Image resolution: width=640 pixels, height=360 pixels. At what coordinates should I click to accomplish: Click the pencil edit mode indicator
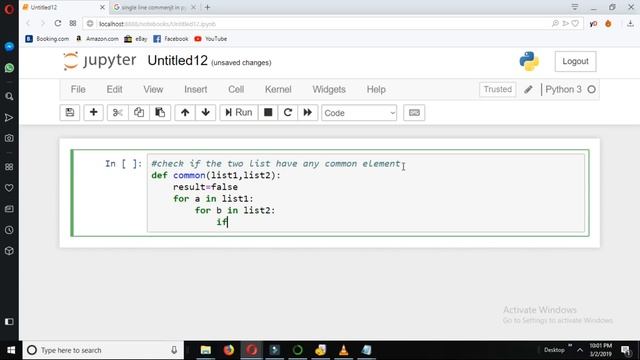(528, 89)
